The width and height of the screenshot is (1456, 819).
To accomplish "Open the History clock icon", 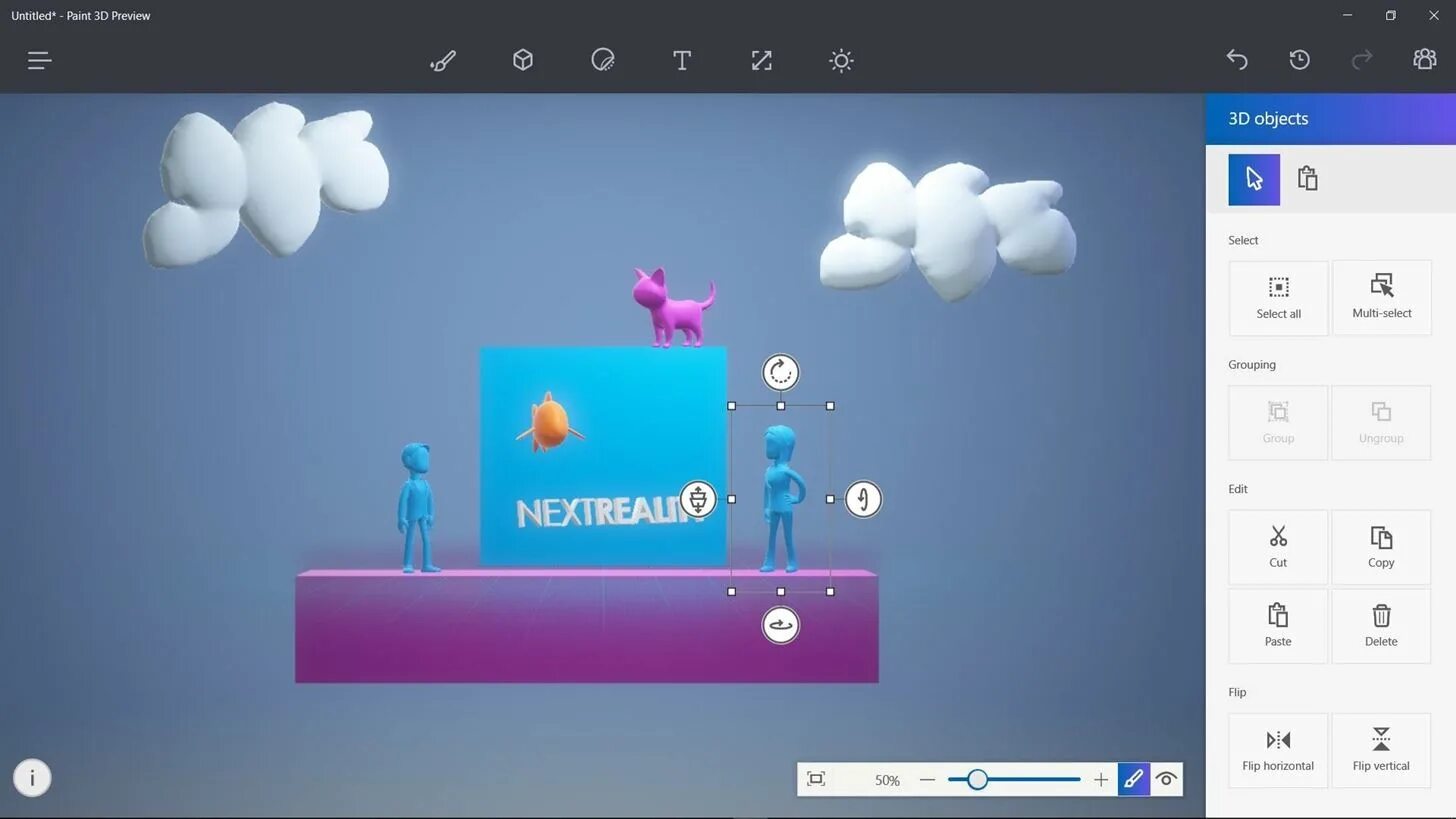I will (x=1299, y=60).
